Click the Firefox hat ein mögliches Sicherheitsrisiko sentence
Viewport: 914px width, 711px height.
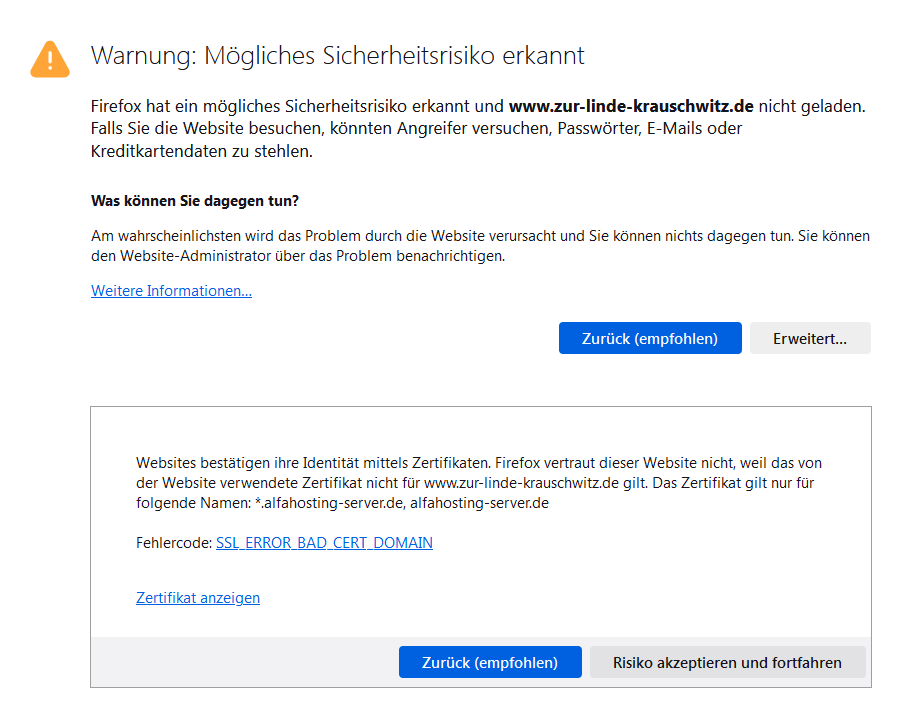(297, 105)
